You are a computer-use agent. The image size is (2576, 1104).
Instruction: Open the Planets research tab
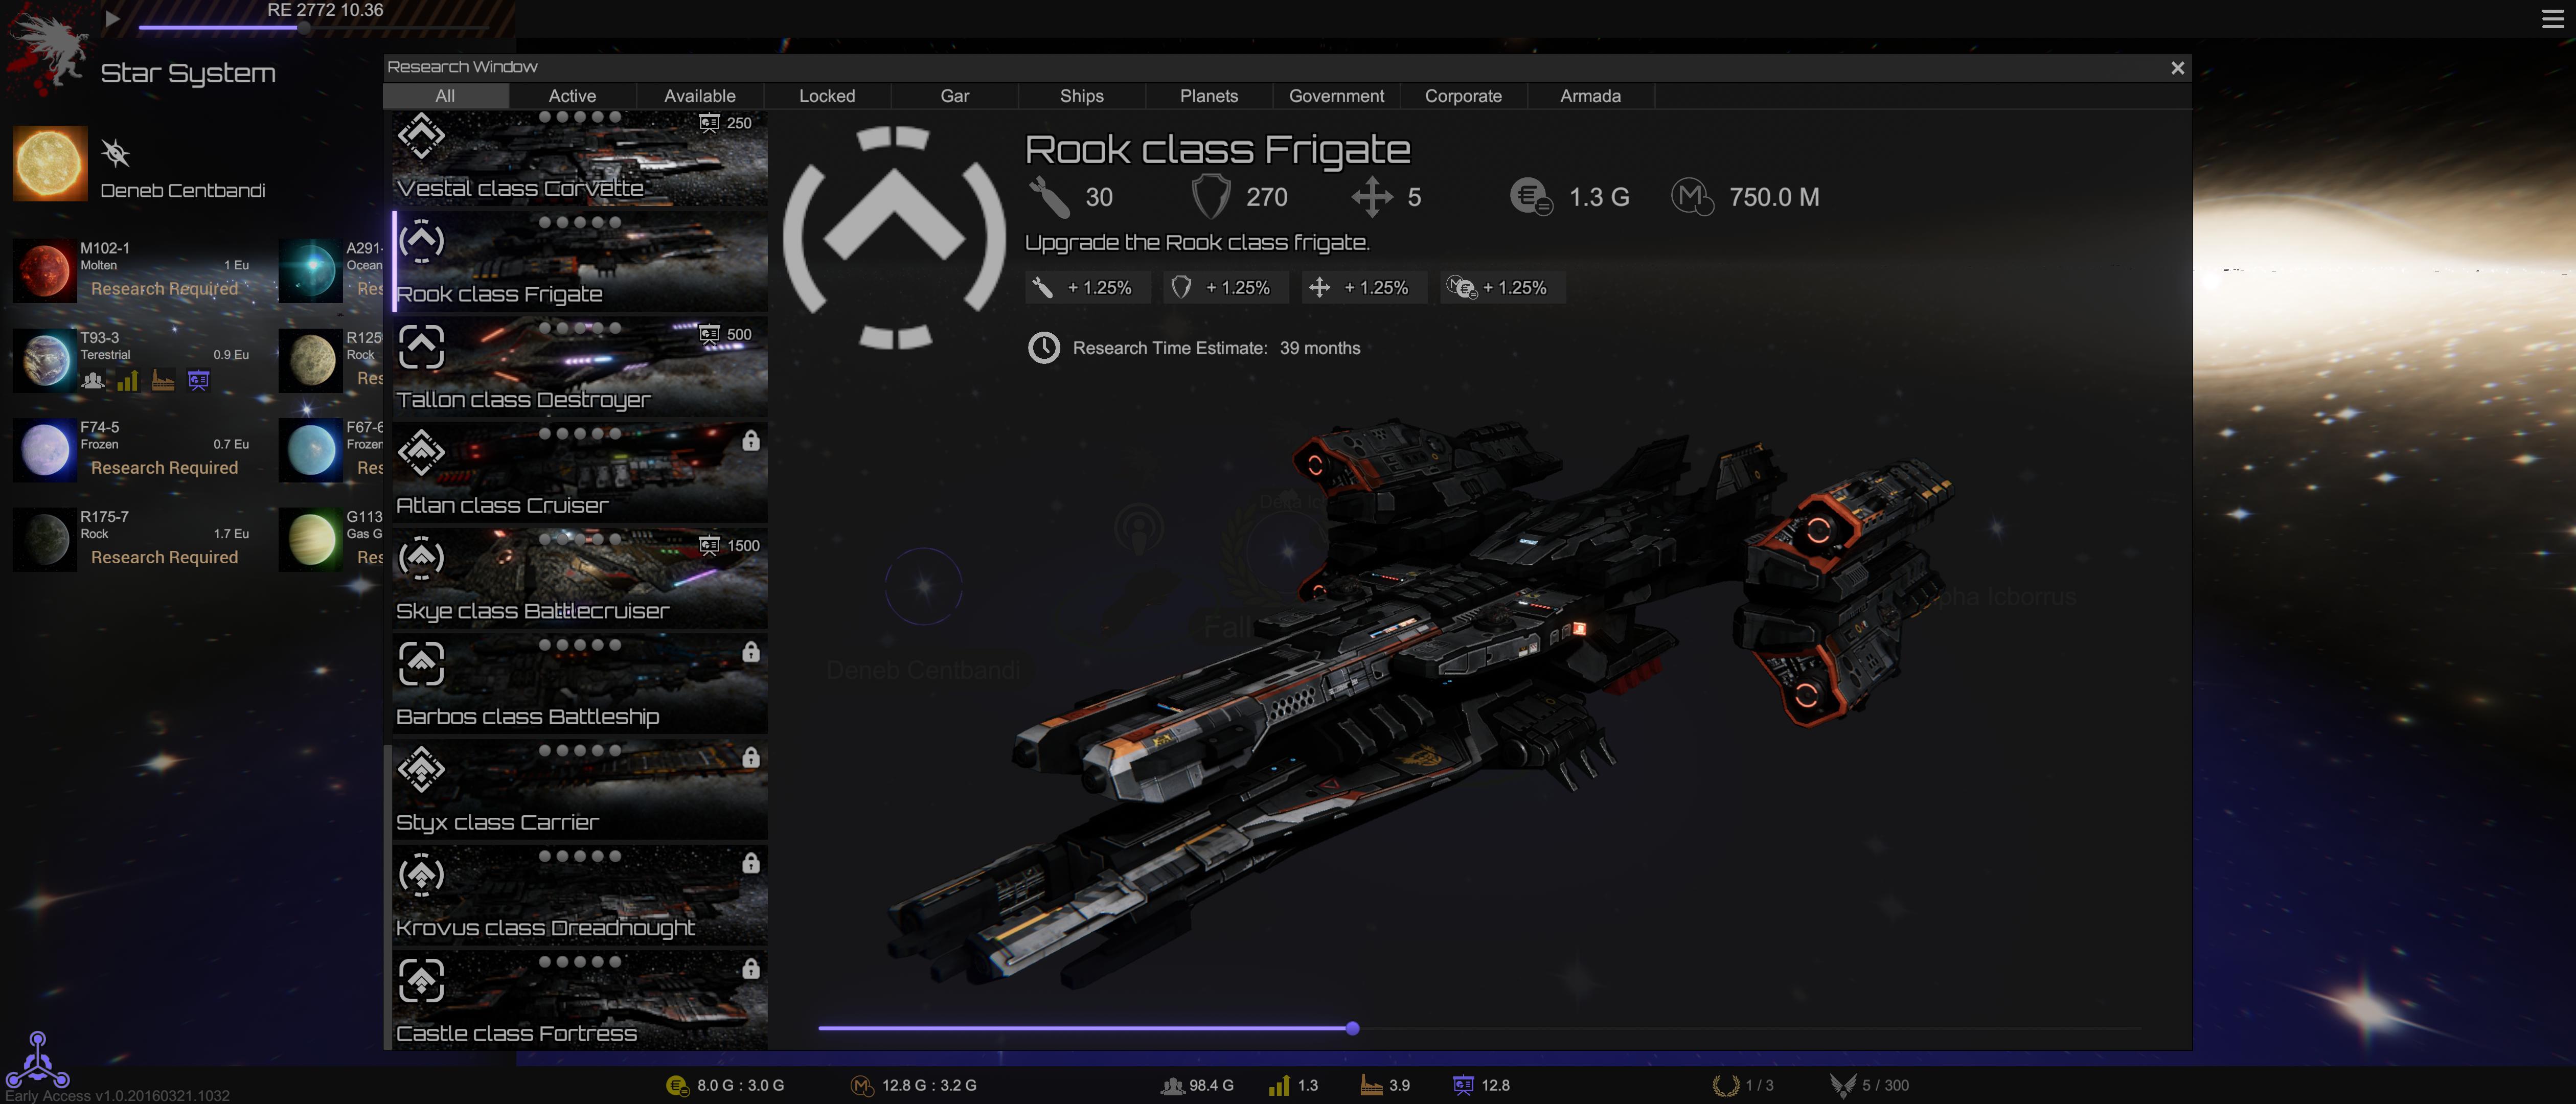[x=1209, y=96]
